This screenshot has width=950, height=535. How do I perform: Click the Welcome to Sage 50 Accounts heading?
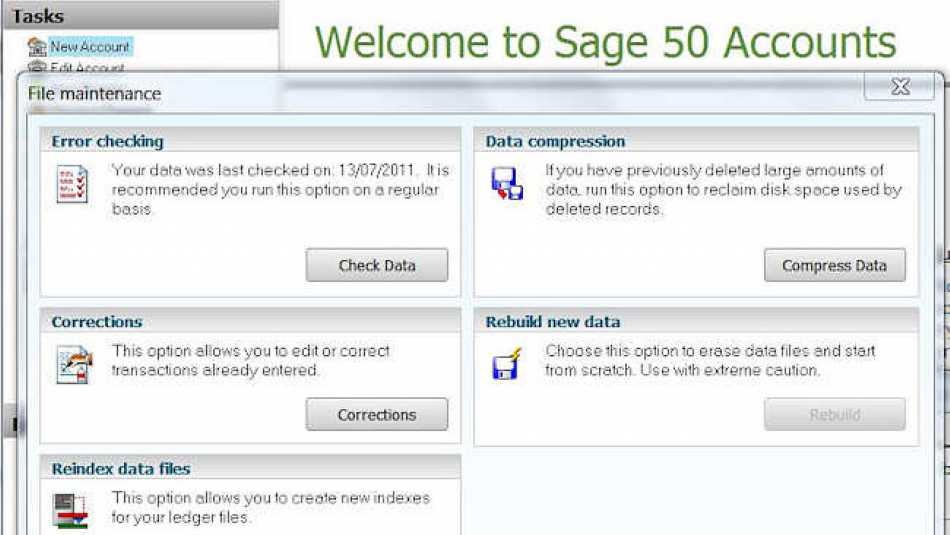(605, 42)
